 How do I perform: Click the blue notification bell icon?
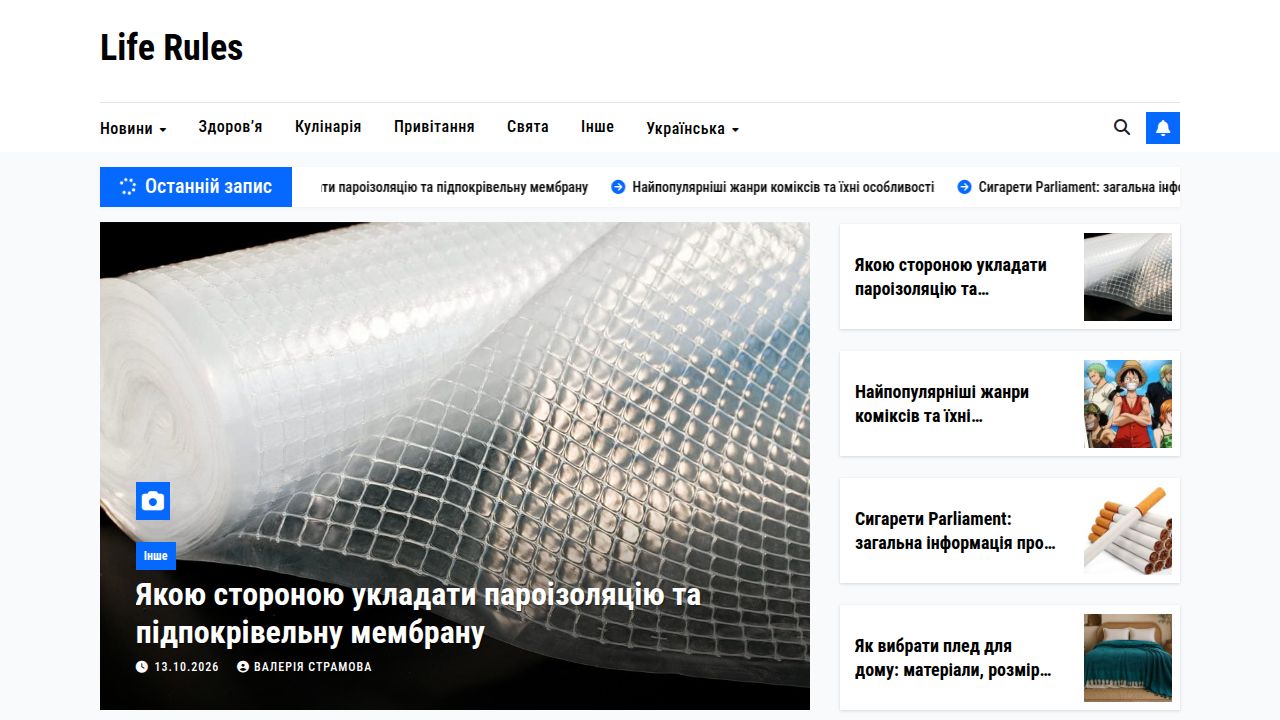click(1163, 128)
